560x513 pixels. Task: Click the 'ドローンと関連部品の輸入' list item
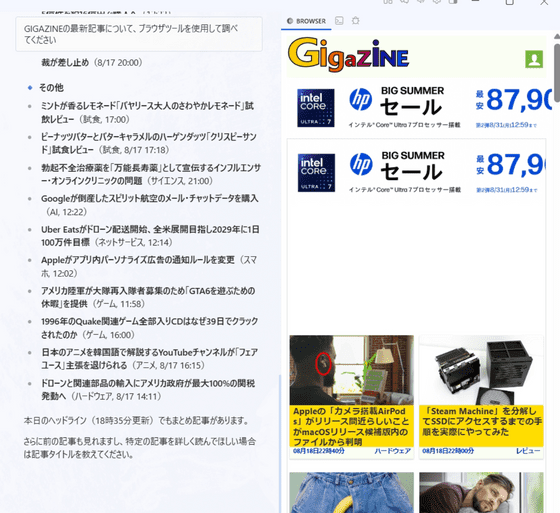[x=148, y=390]
